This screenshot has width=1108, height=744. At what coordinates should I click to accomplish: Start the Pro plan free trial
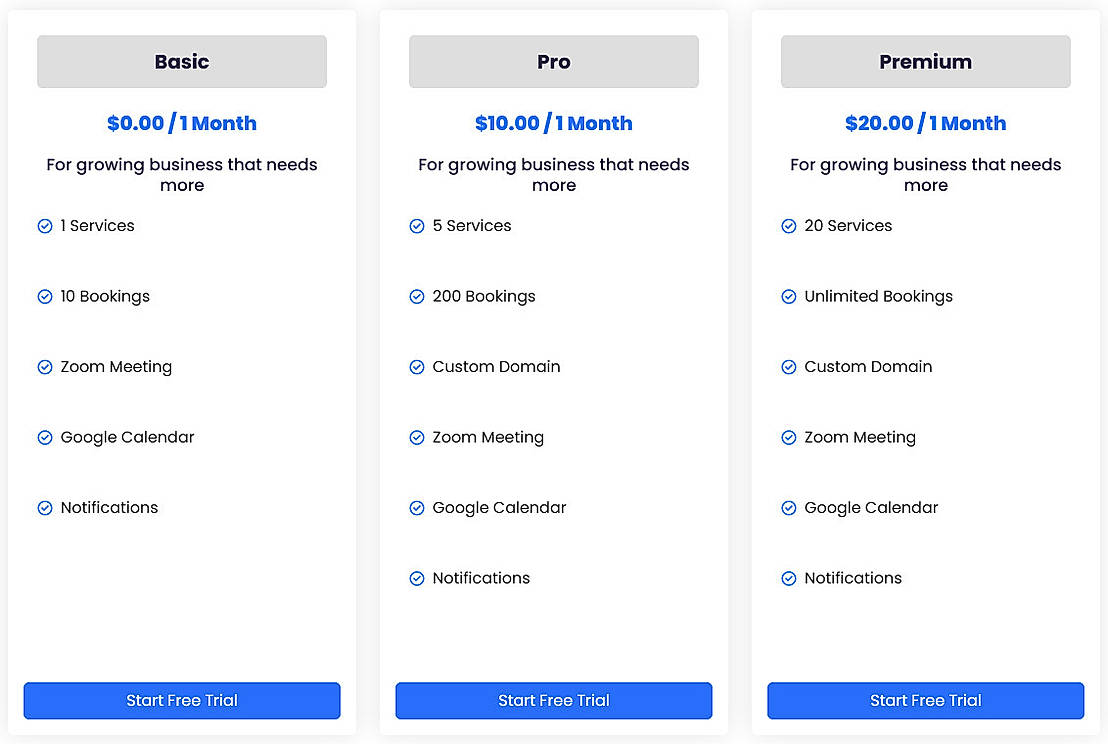pyautogui.click(x=554, y=700)
